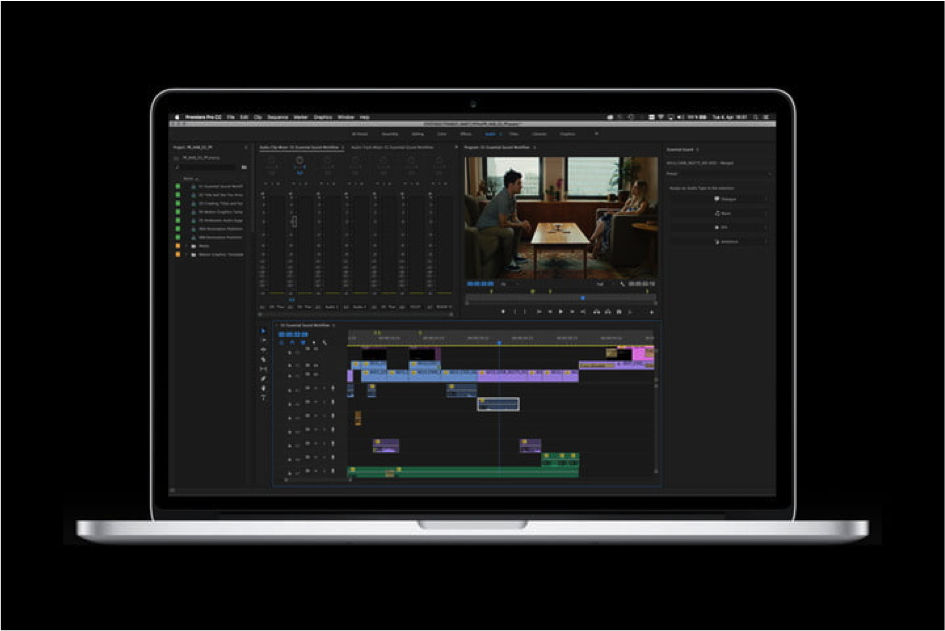945x631 pixels.
Task: Enable voice-over record on first audio track
Action: tap(333, 388)
